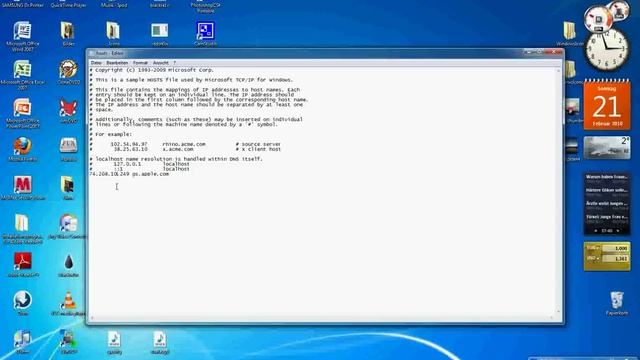Open the Microsoft Office PowerPoint 2007 shortcut
The height and width of the screenshot is (360, 640).
pyautogui.click(x=22, y=113)
